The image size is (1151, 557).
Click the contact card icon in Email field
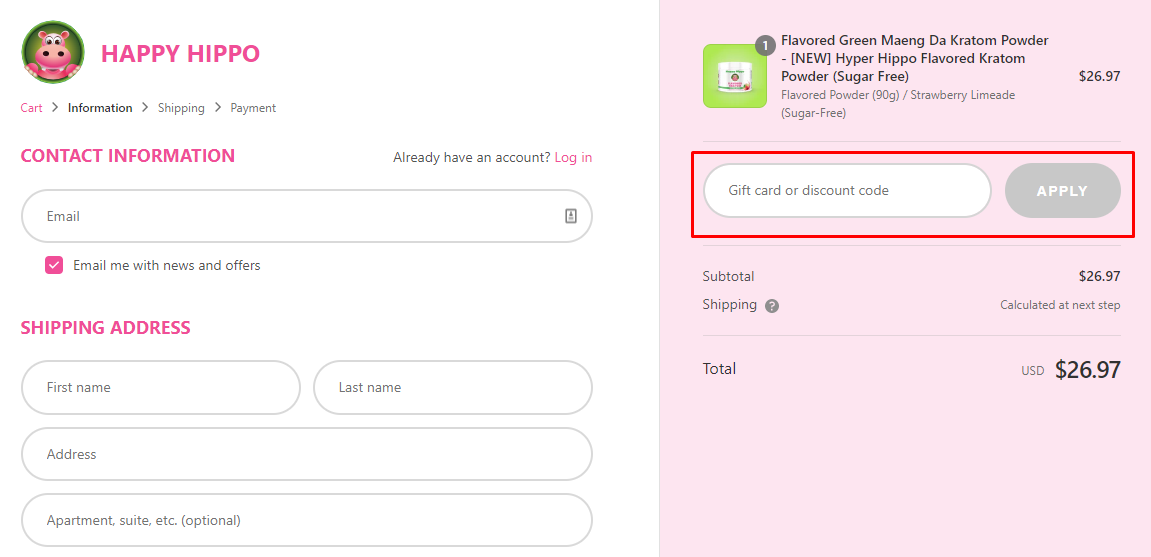pos(571,216)
